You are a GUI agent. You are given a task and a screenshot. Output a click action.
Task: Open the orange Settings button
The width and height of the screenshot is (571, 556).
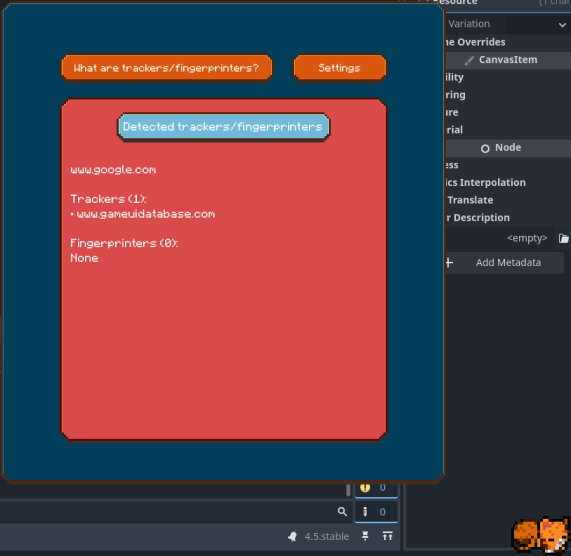339,68
